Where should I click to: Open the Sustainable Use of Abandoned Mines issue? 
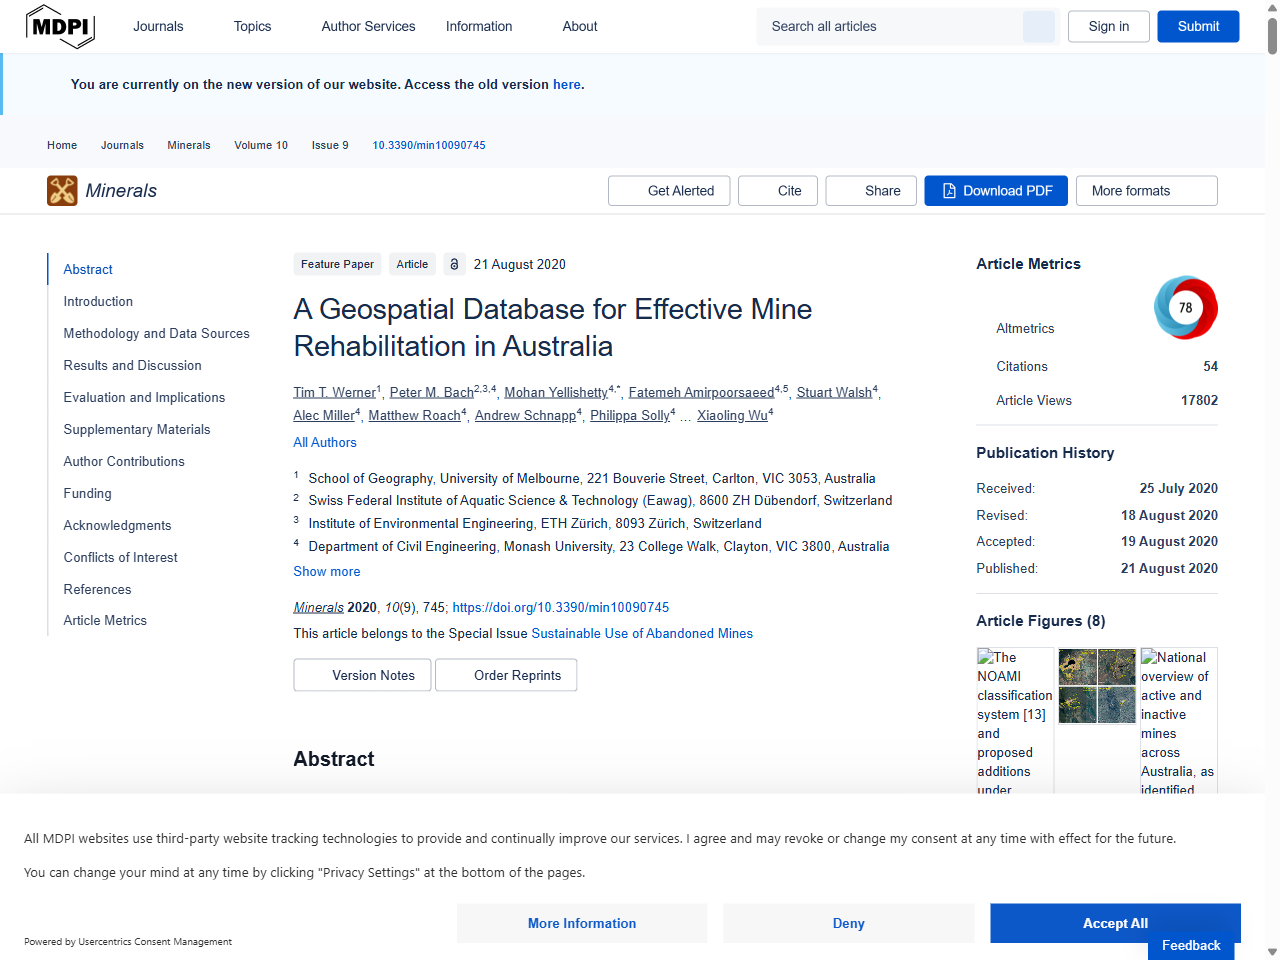click(641, 633)
